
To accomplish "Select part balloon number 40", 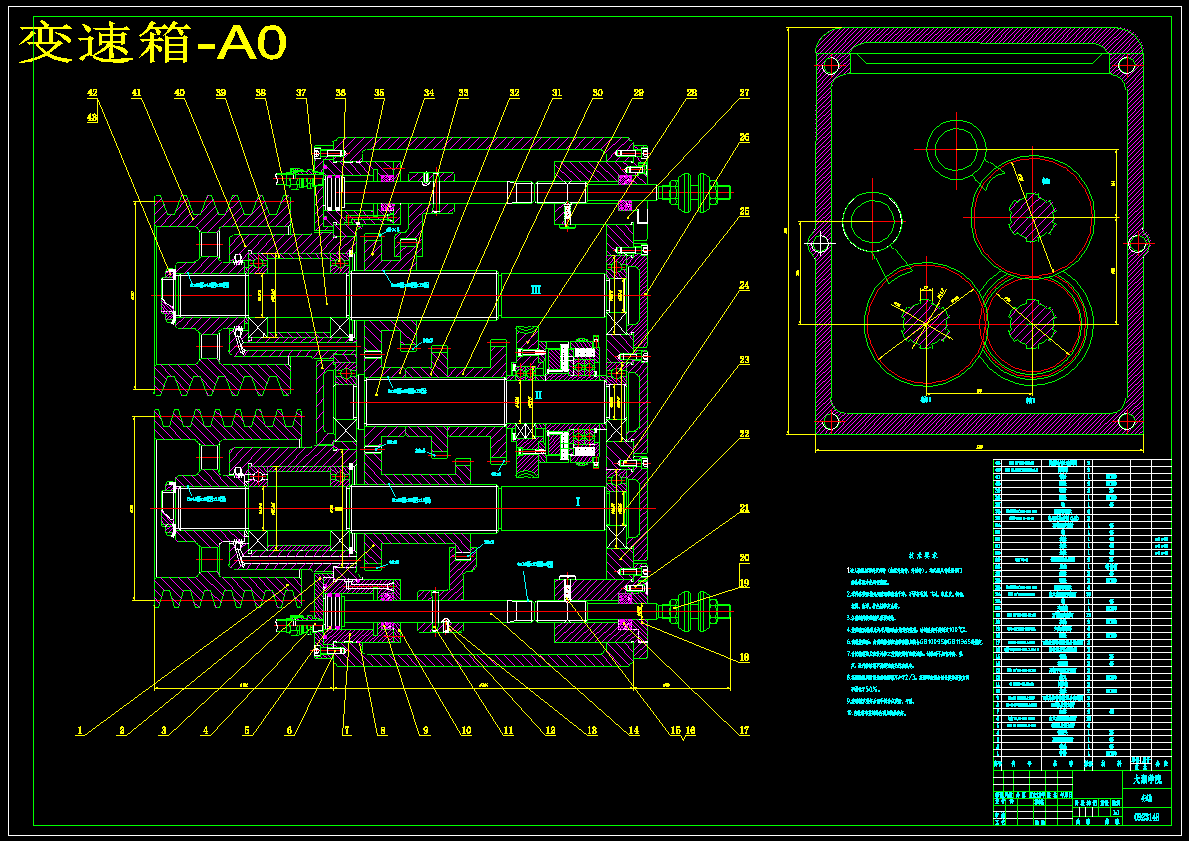I will click(180, 93).
